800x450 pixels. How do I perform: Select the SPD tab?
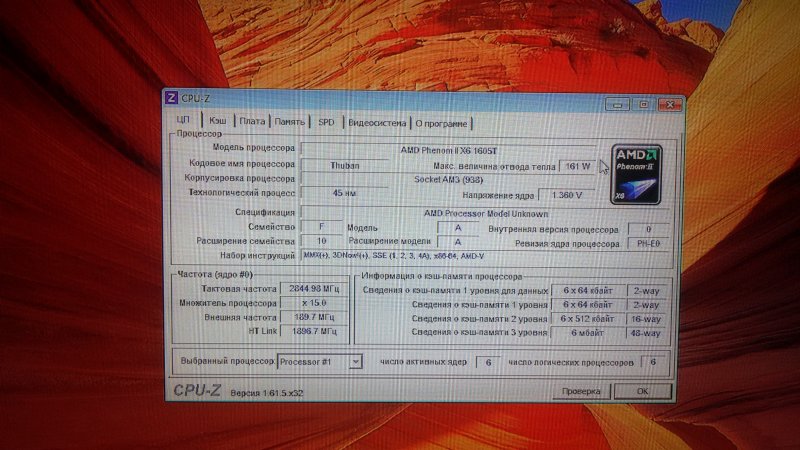[326, 122]
